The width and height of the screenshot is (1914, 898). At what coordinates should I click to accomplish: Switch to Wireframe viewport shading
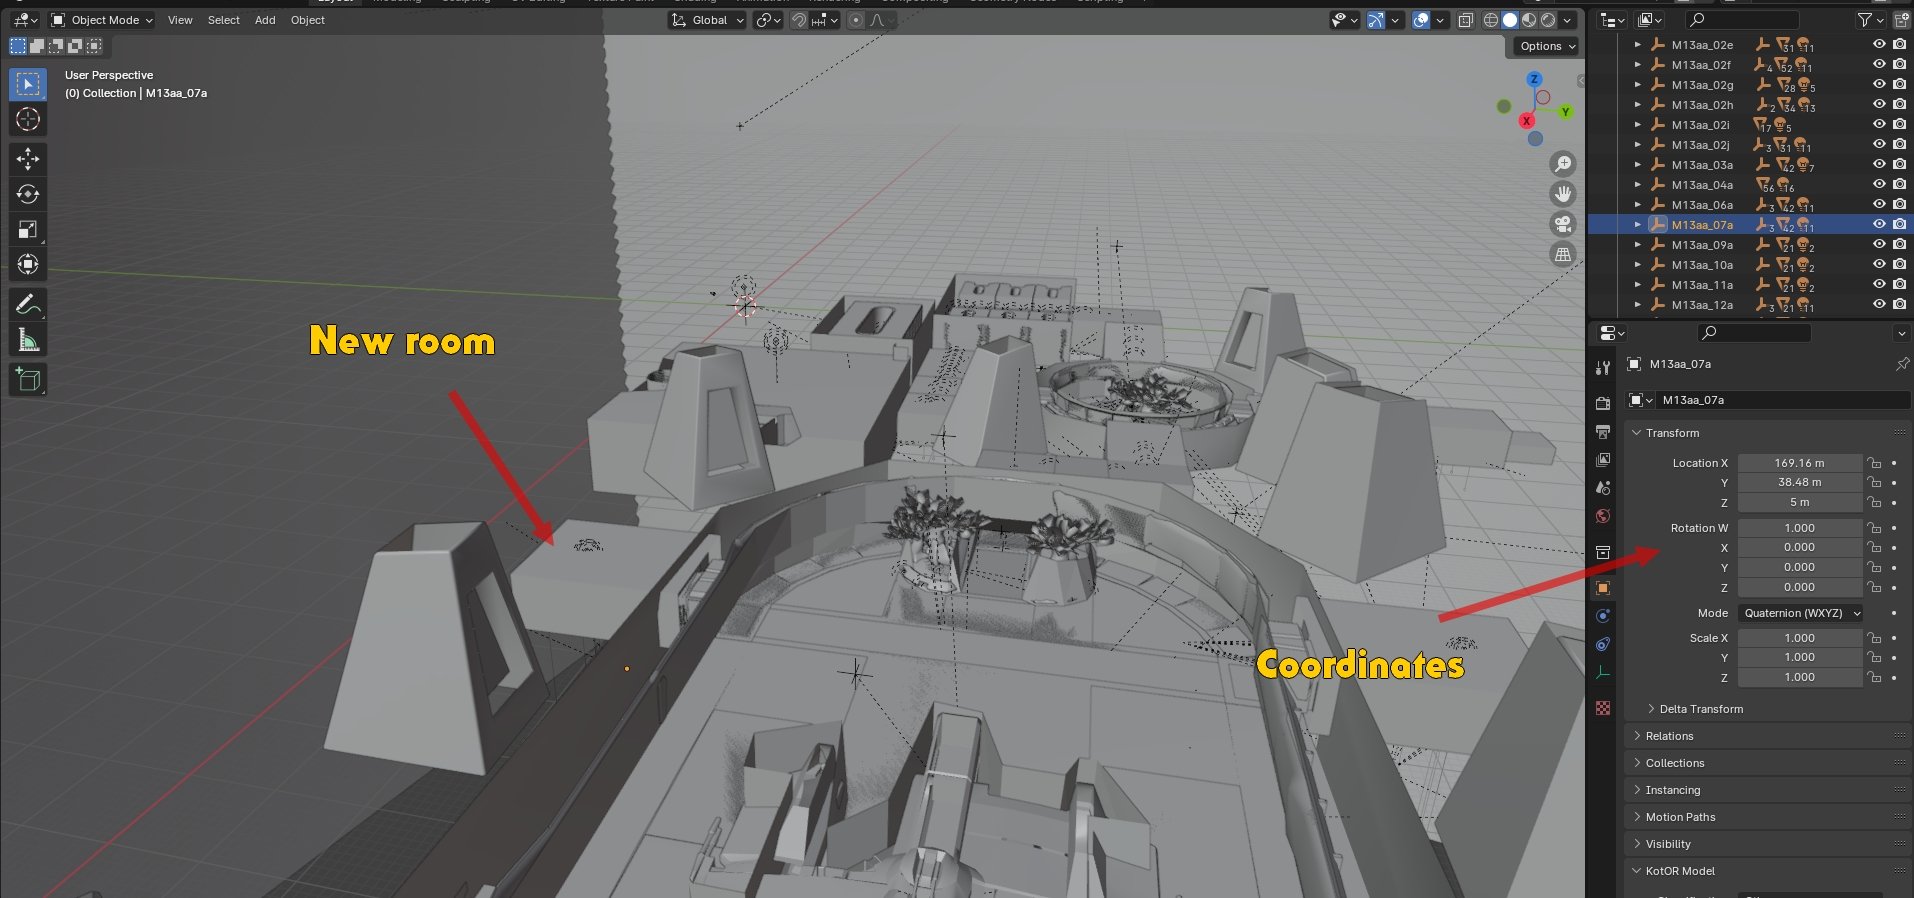[x=1491, y=20]
